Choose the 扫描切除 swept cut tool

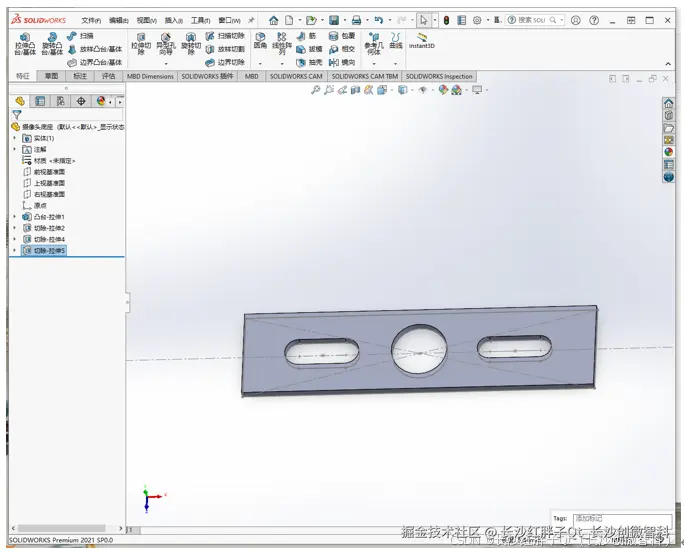225,36
